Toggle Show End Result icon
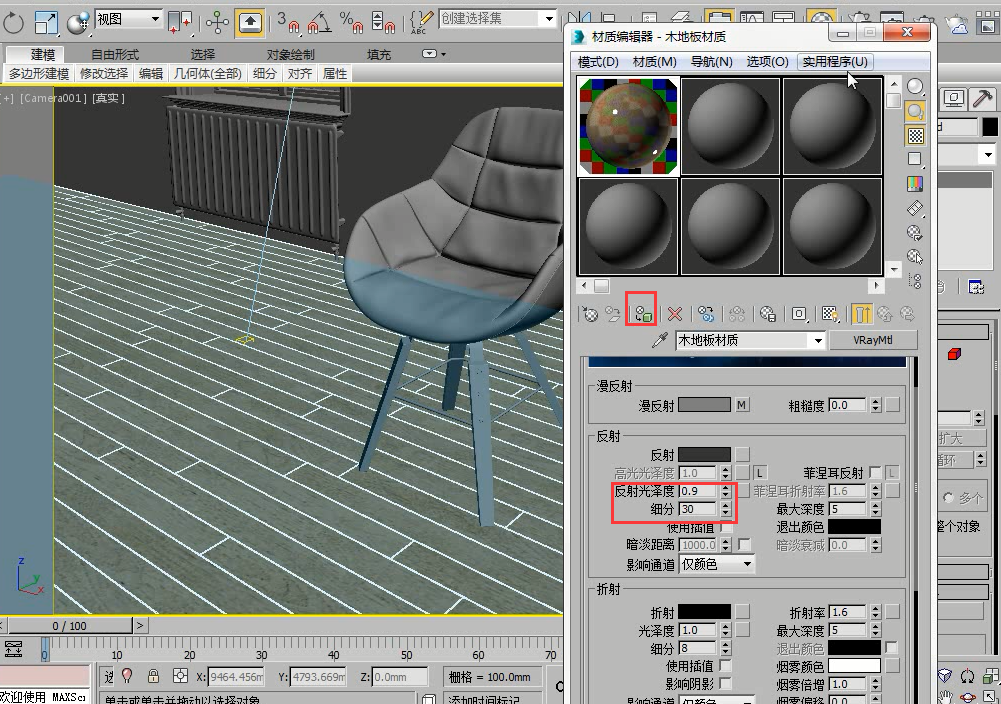 click(x=861, y=314)
